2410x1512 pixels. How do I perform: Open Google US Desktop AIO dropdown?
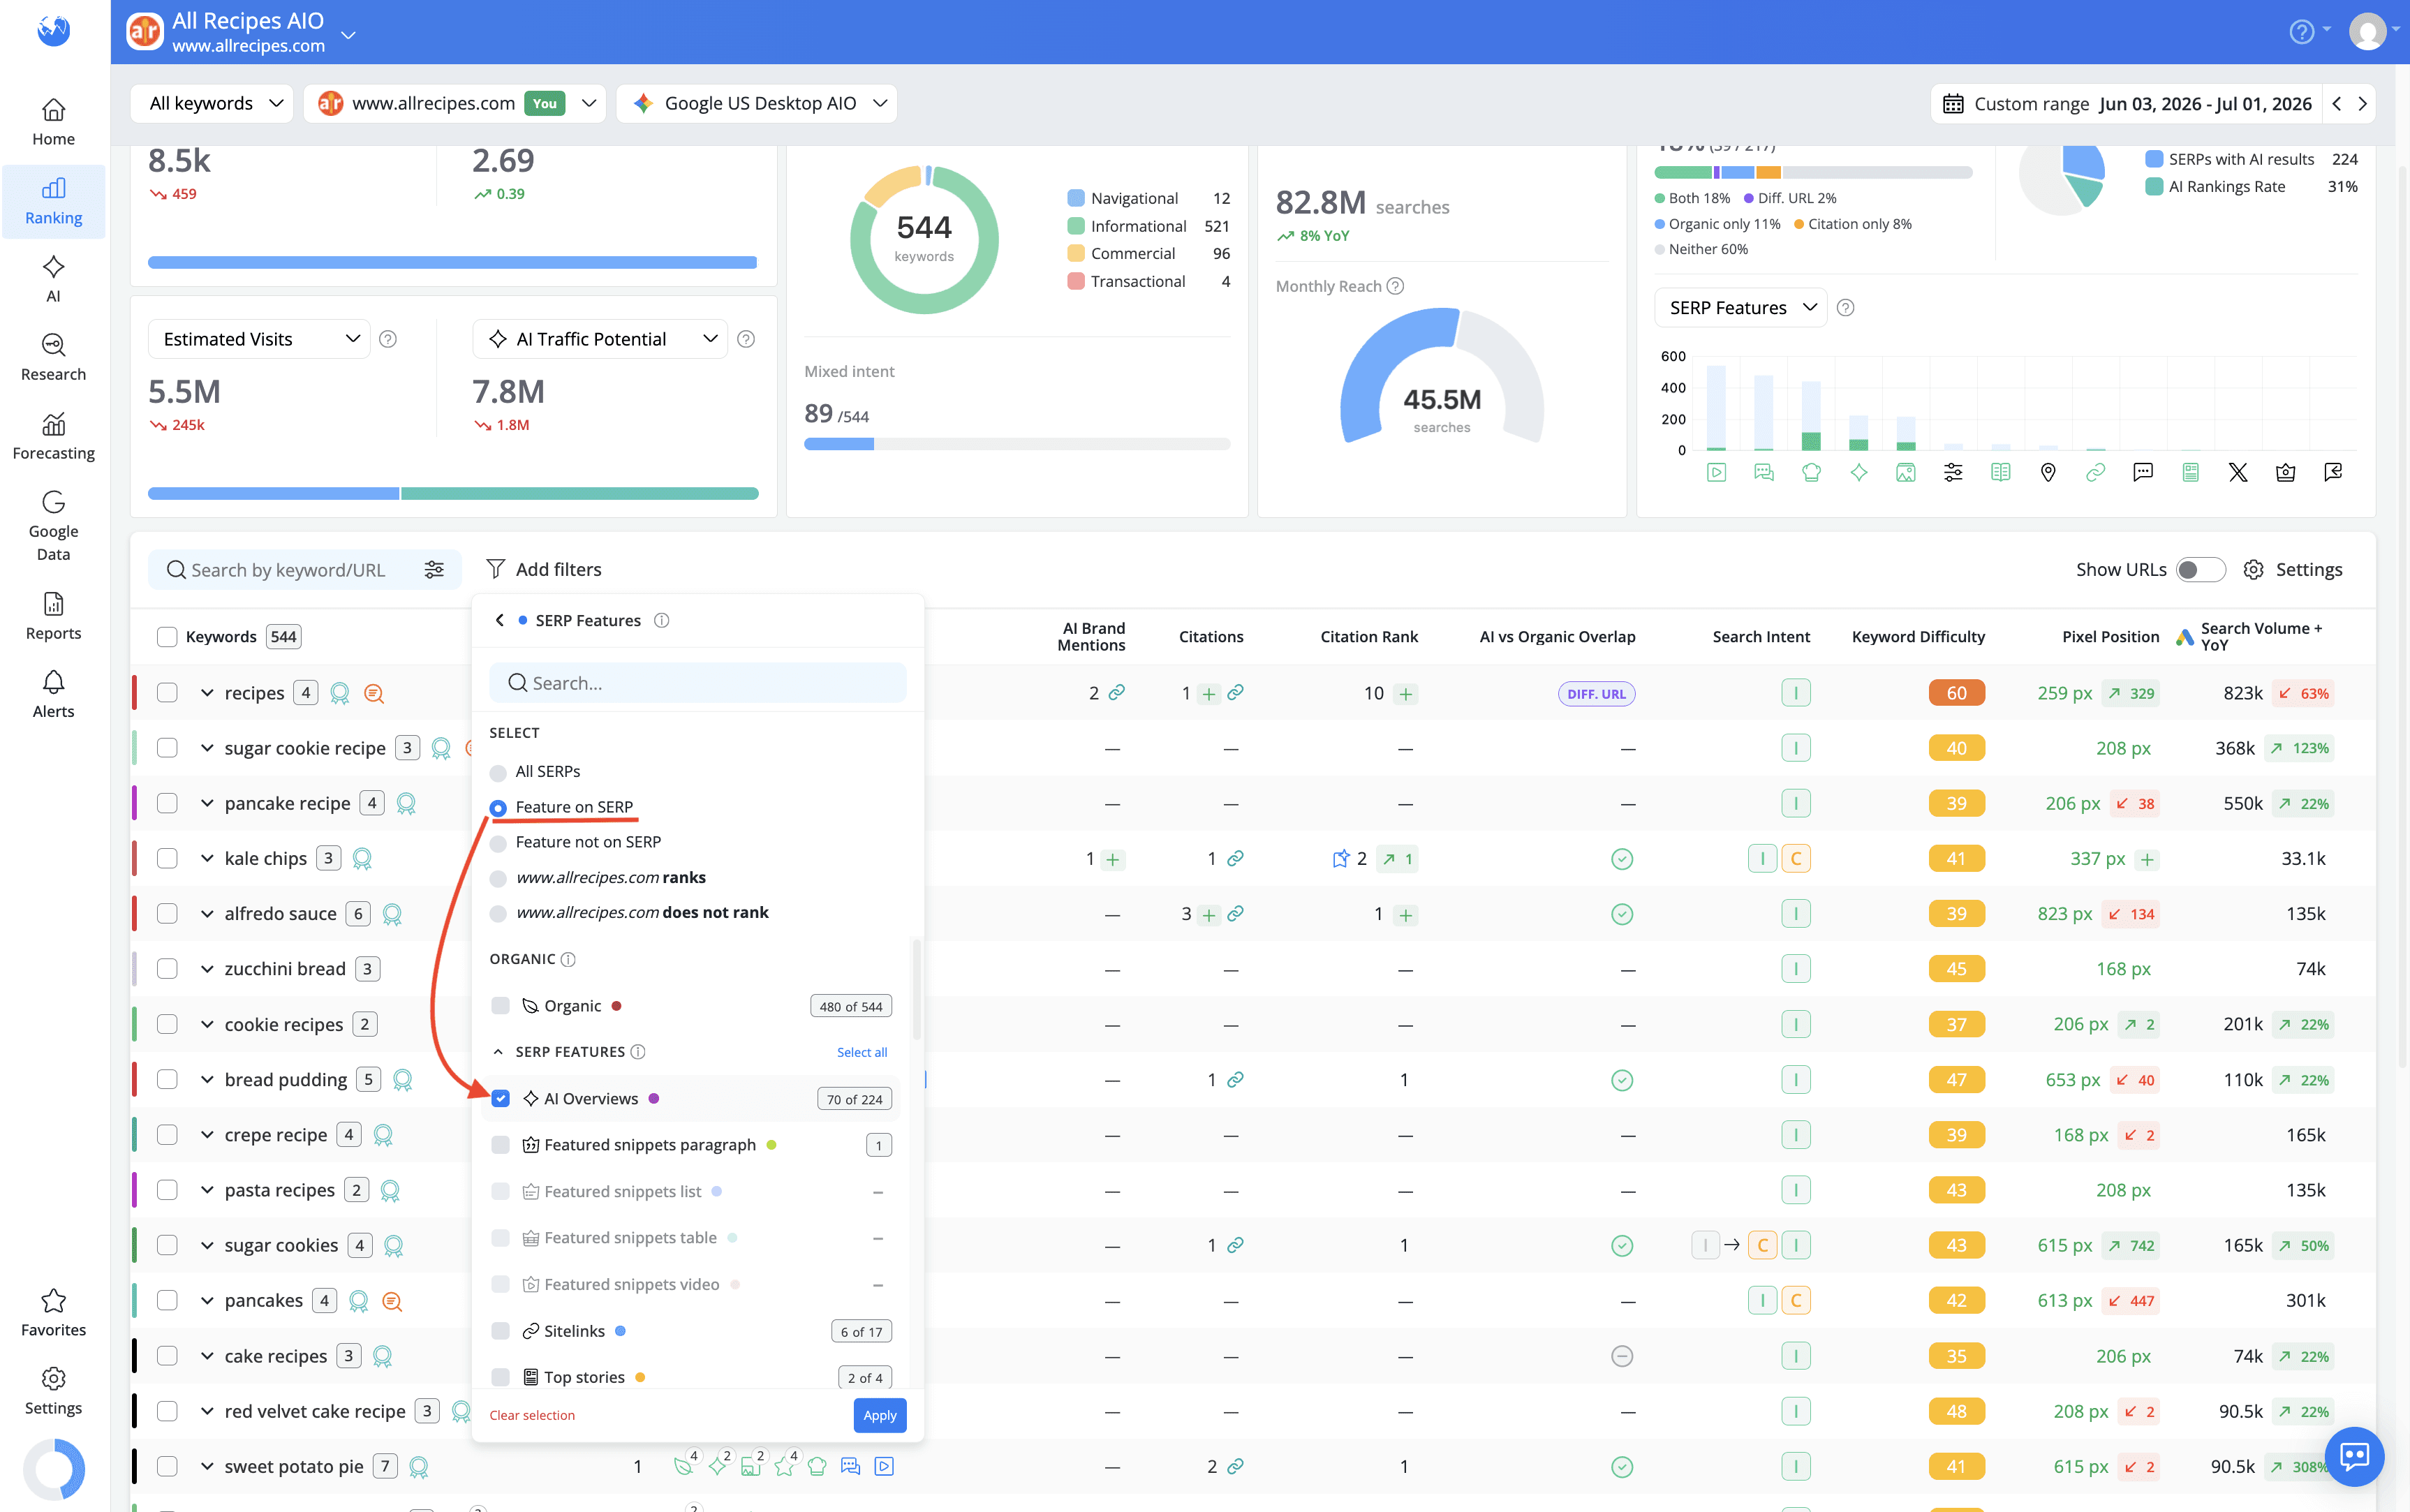pyautogui.click(x=757, y=104)
